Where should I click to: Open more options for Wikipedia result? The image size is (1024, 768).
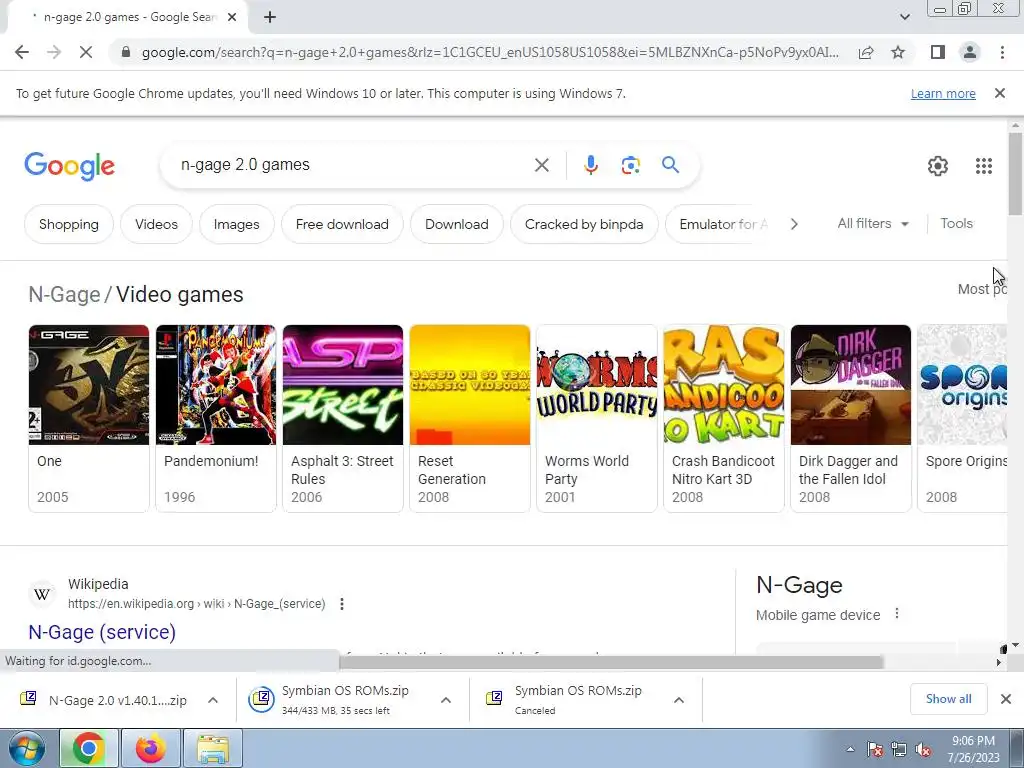342,604
